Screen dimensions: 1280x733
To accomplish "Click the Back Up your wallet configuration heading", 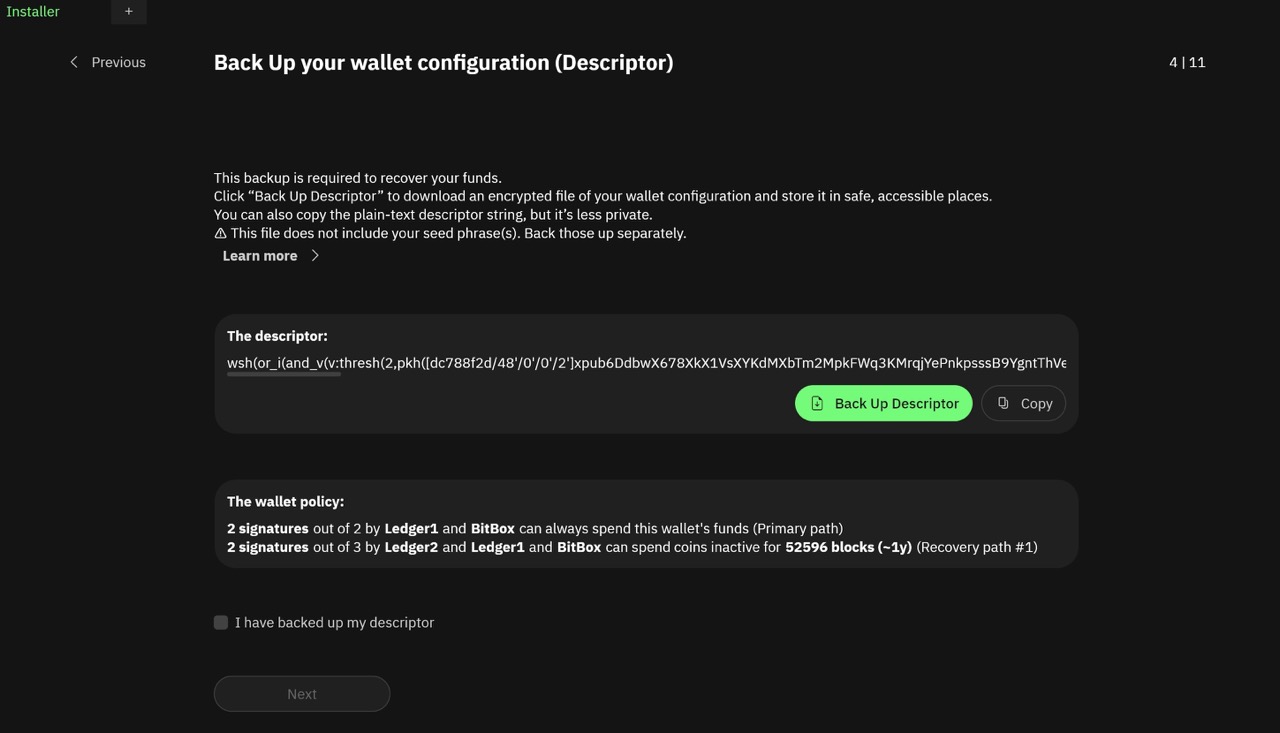I will 443,62.
